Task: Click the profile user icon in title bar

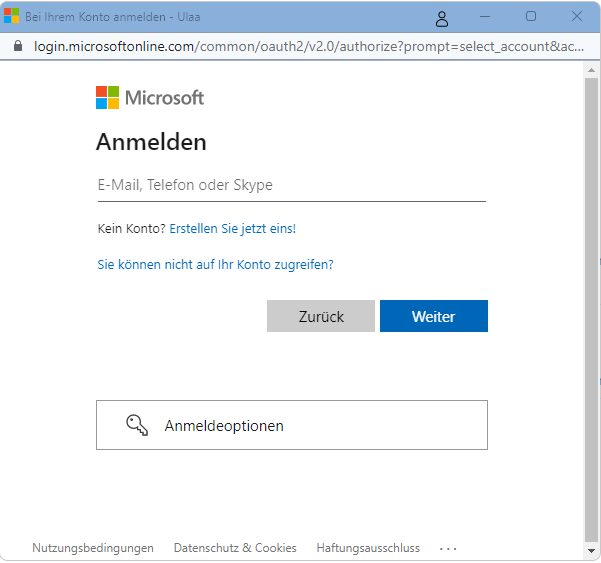Action: click(442, 18)
